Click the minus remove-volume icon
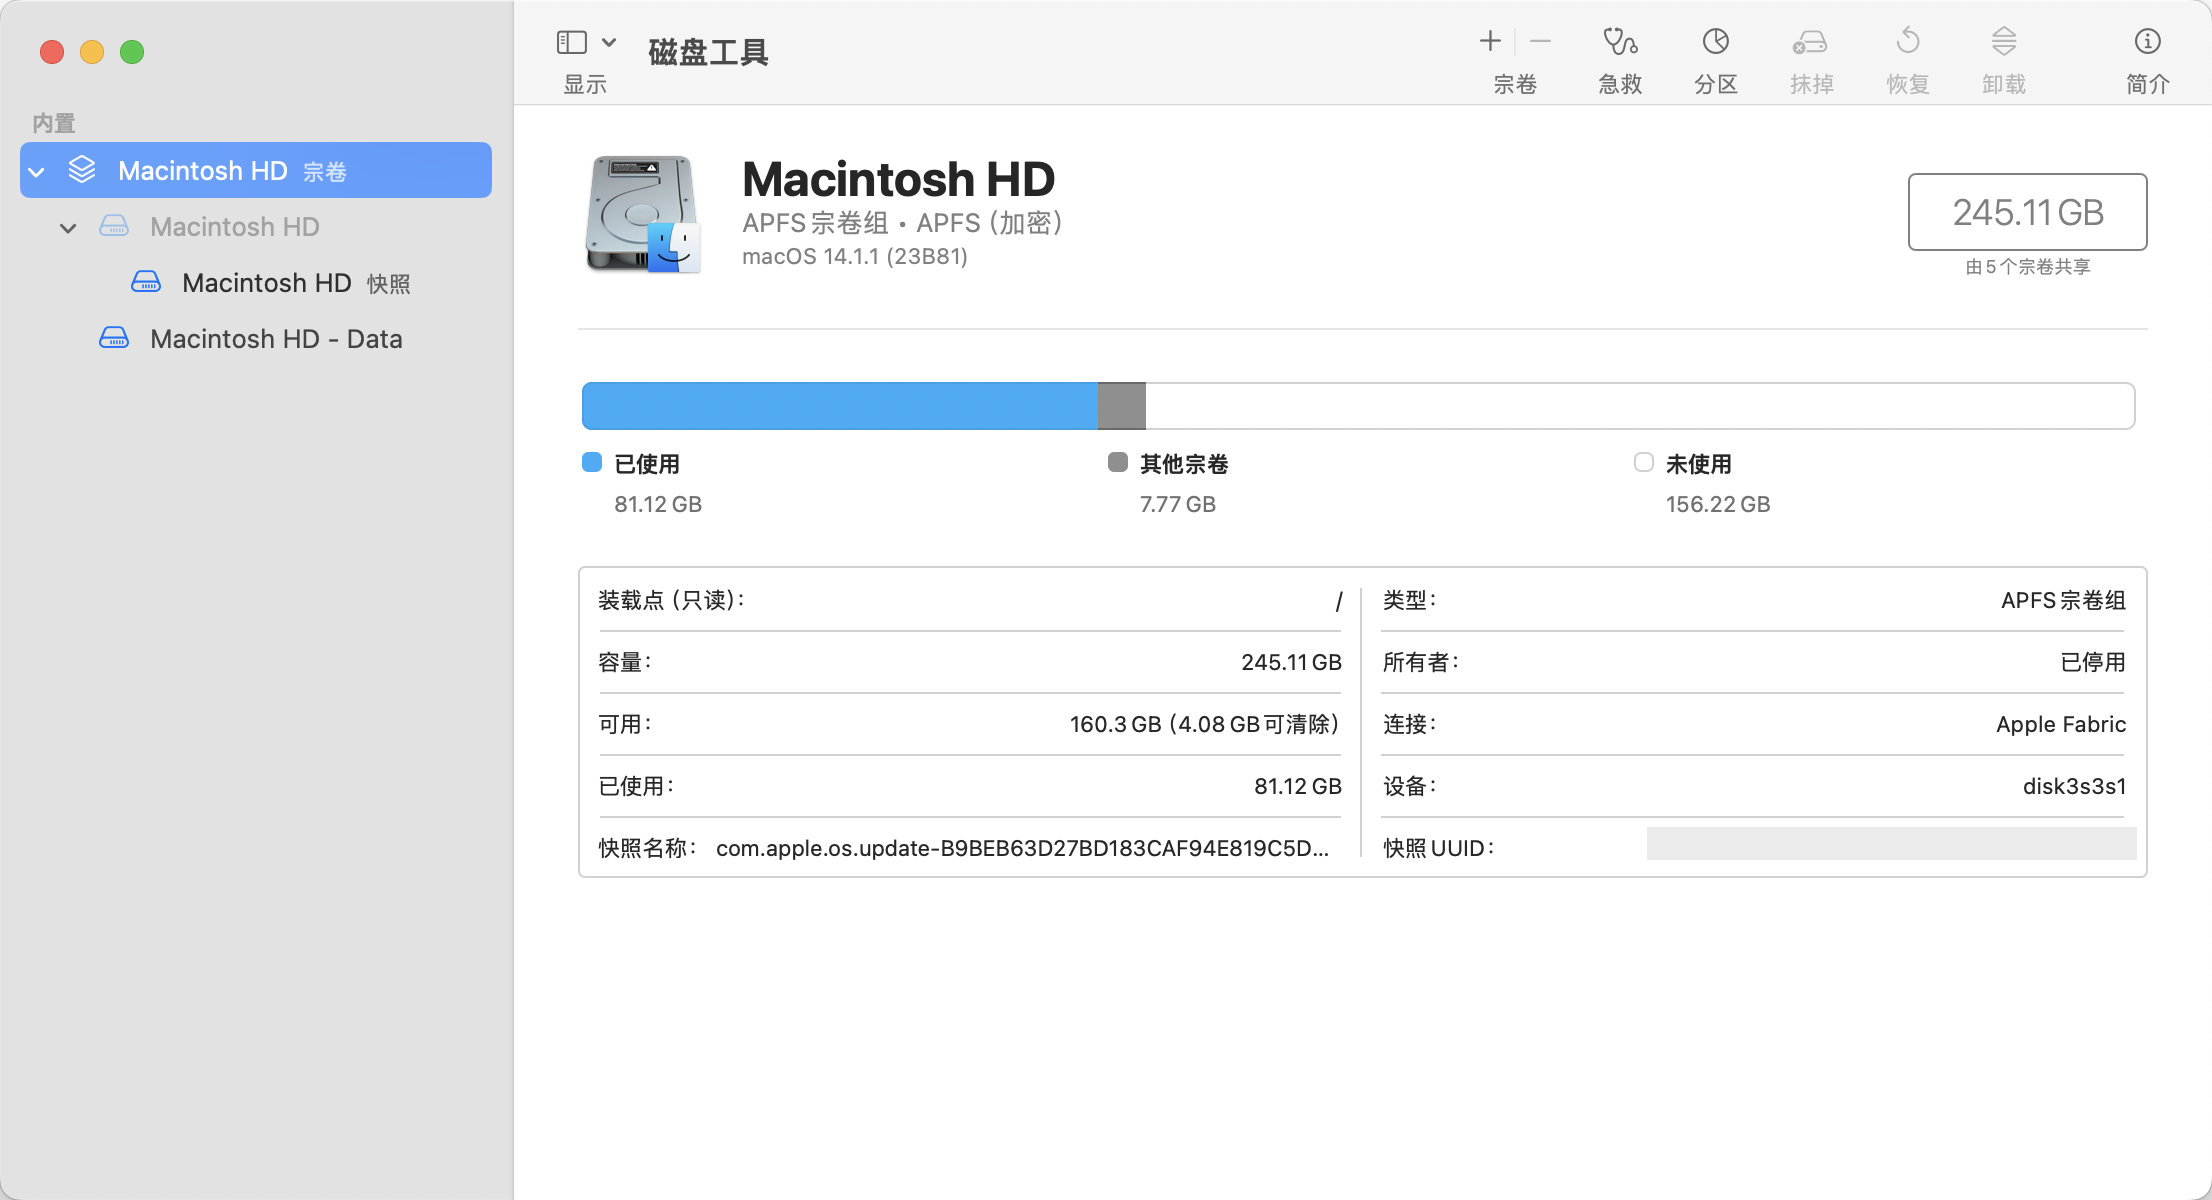This screenshot has height=1200, width=2212. 1540,41
